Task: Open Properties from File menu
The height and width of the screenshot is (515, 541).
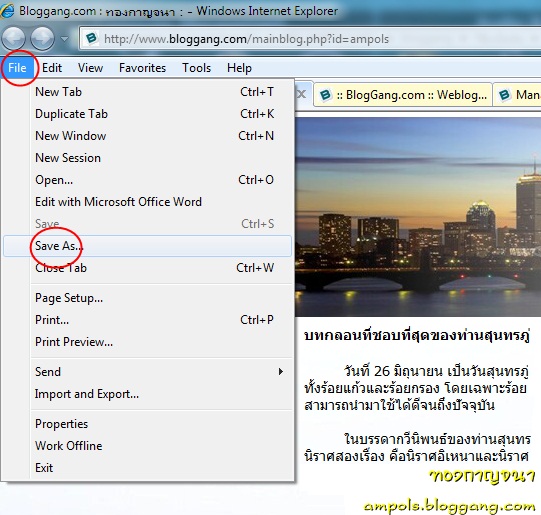Action: [147, 424]
